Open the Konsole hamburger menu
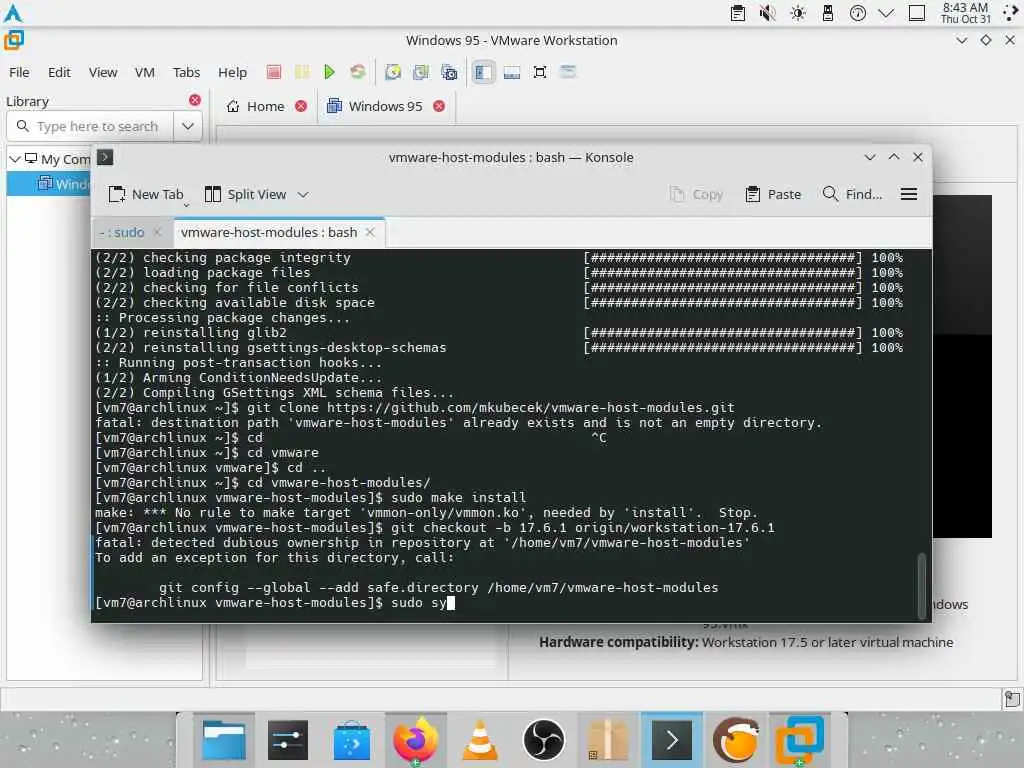Screen dimensions: 1024x768 (908, 194)
